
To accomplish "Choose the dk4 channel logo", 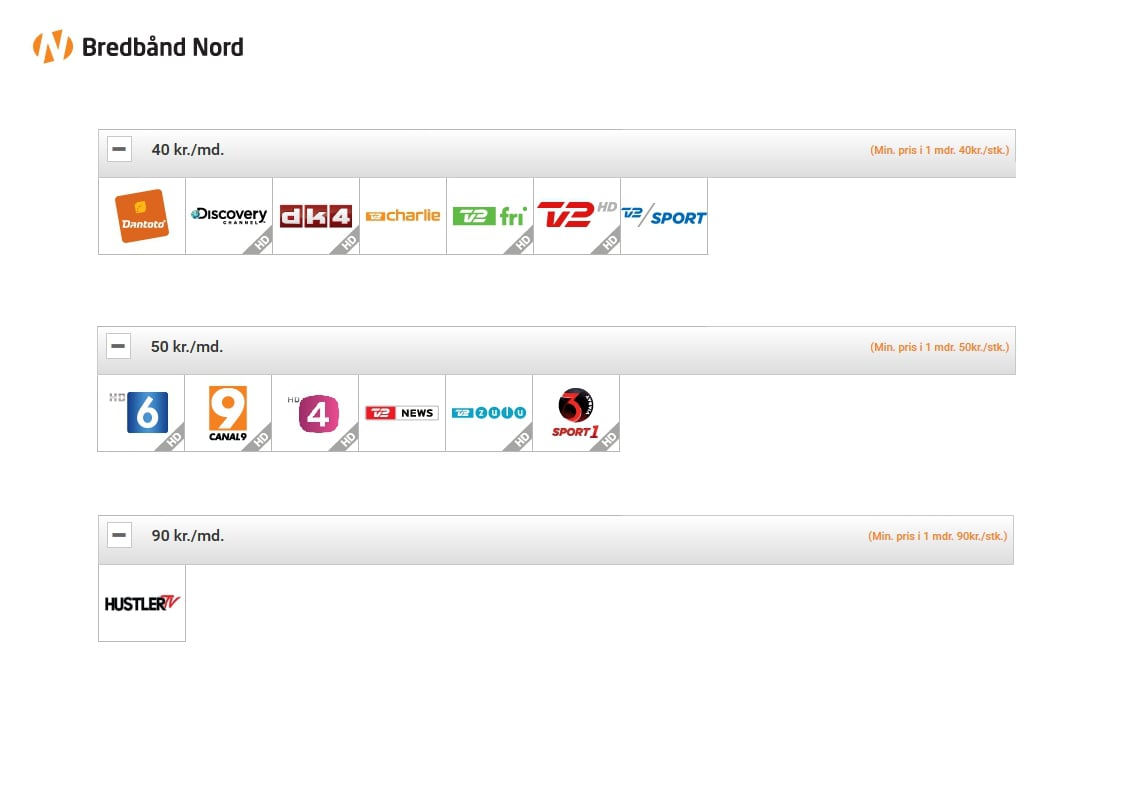I will tap(316, 216).
